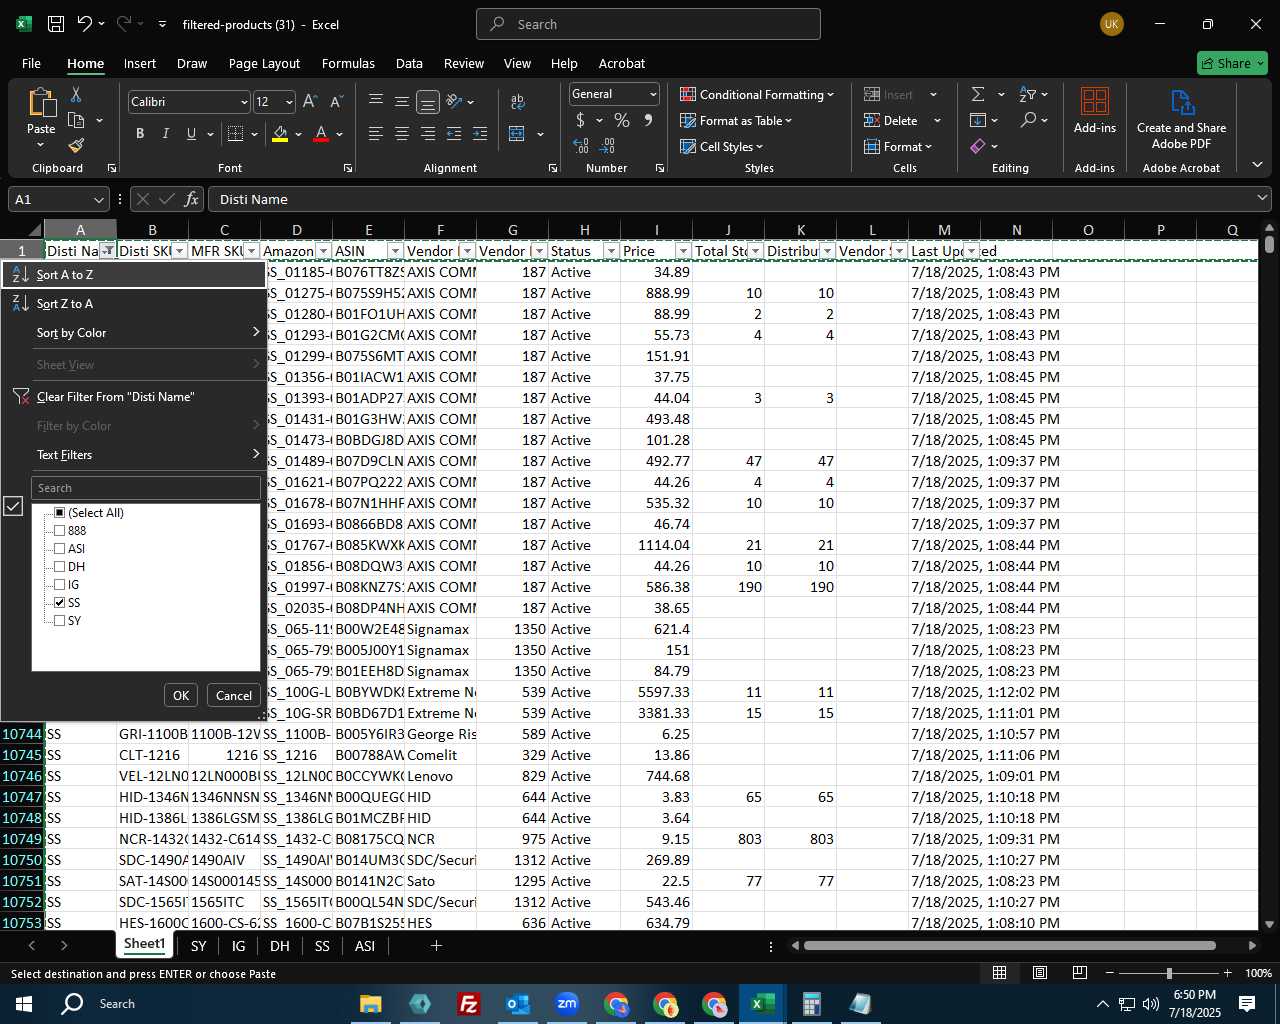Viewport: 1280px width, 1024px height.
Task: Click the Font Color red A swatch
Action: (x=321, y=133)
